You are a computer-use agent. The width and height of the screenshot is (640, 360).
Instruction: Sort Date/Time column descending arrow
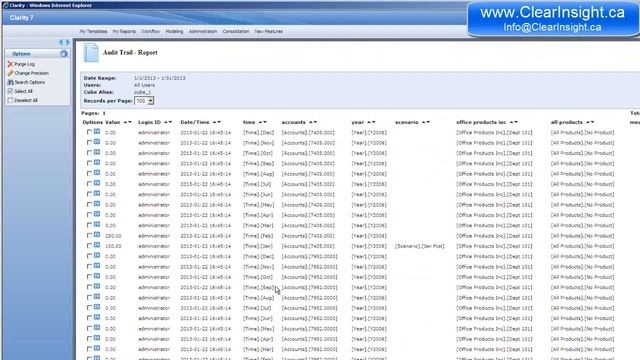pos(219,122)
